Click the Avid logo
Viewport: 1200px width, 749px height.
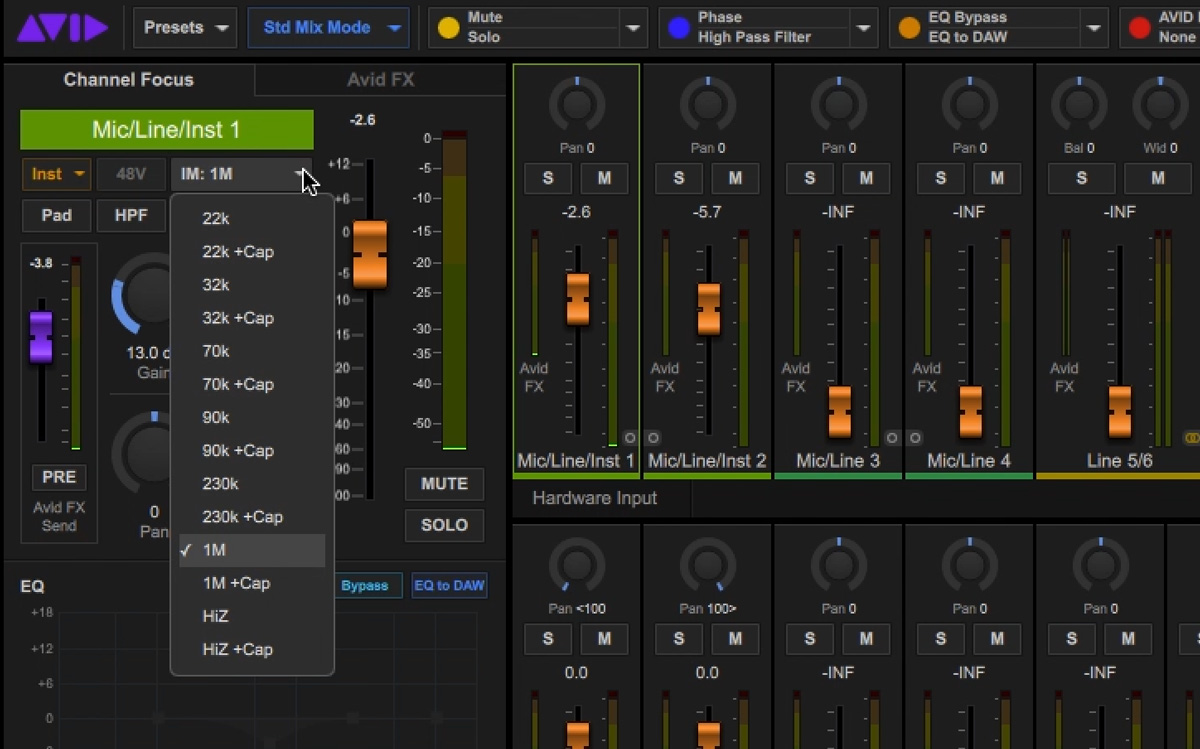(x=62, y=27)
